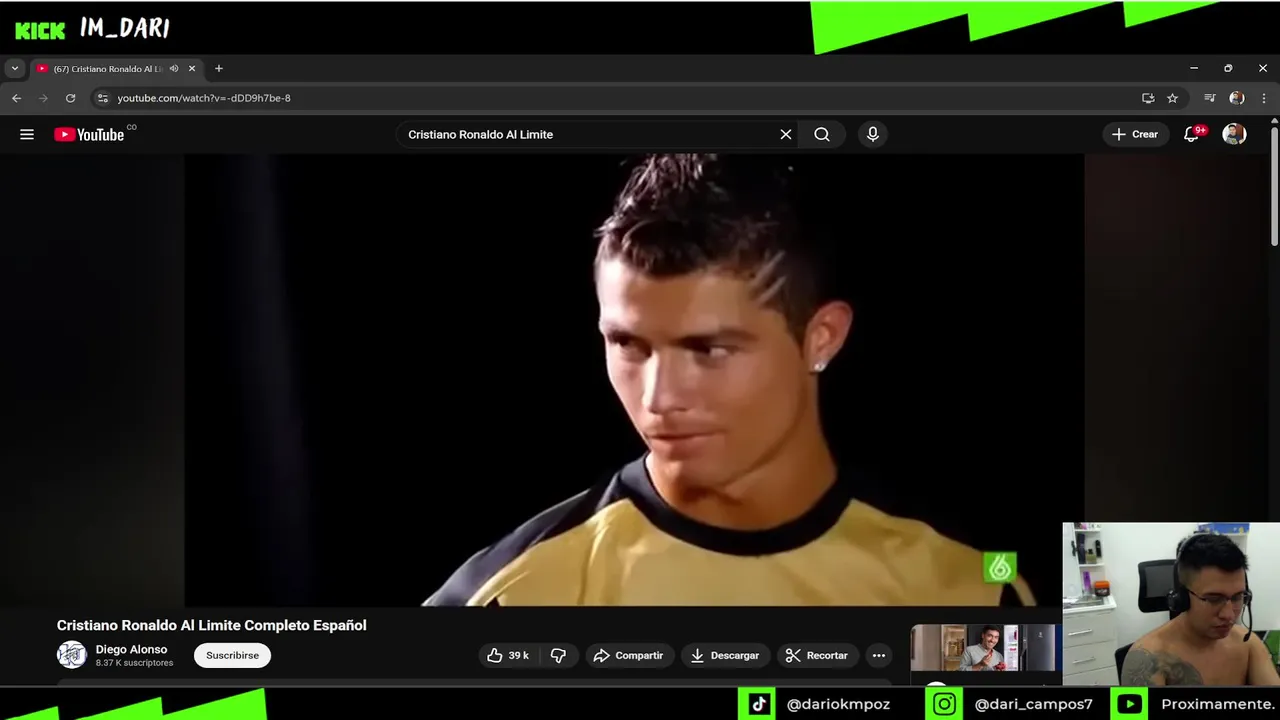Open a new browser tab
The height and width of the screenshot is (720, 1280).
(219, 69)
